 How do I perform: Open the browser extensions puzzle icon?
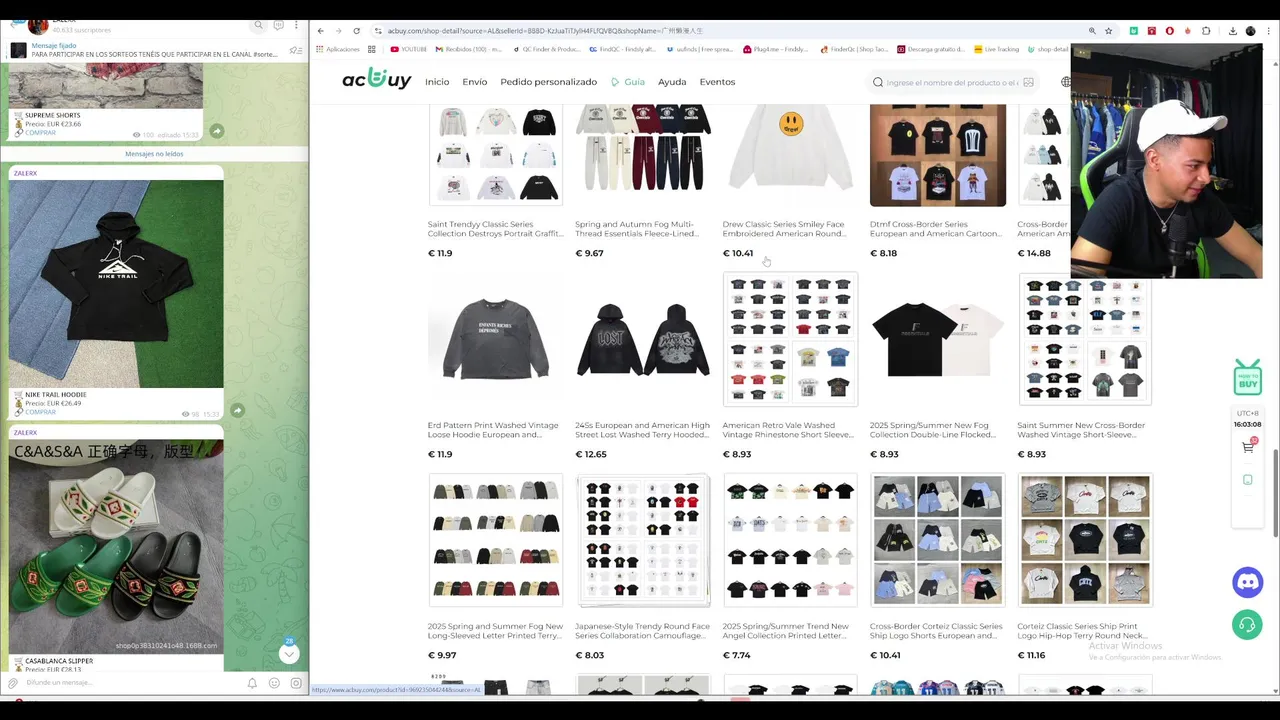[x=1206, y=31]
